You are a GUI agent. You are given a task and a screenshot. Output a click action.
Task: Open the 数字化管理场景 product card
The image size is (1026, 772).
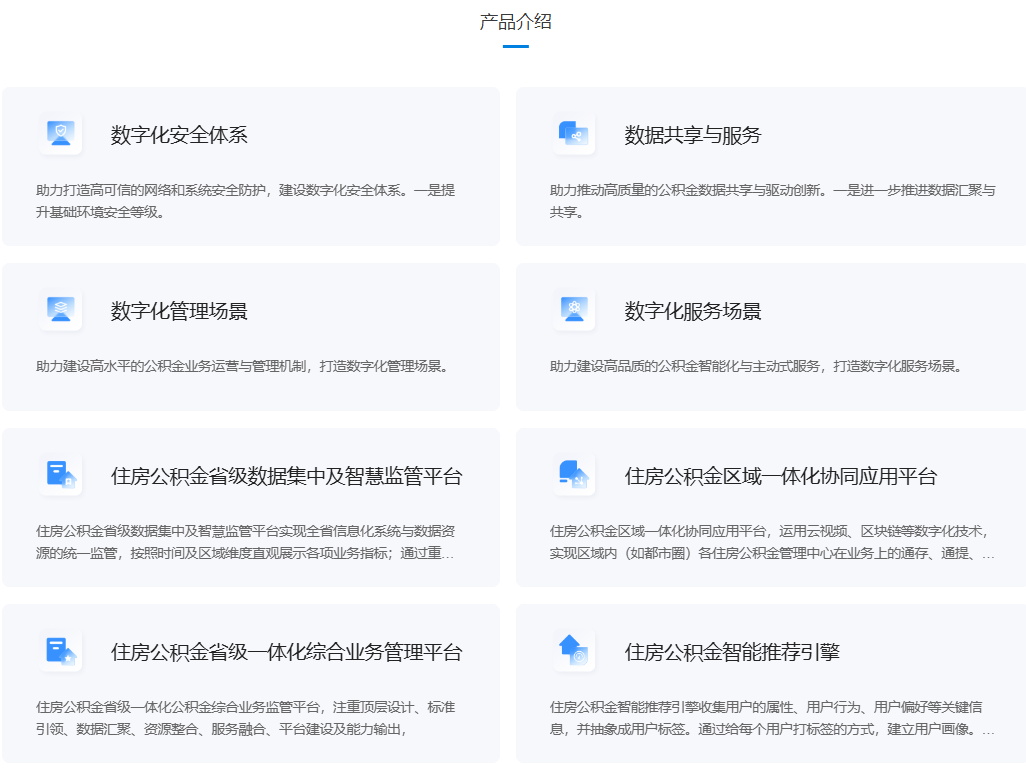tap(252, 336)
